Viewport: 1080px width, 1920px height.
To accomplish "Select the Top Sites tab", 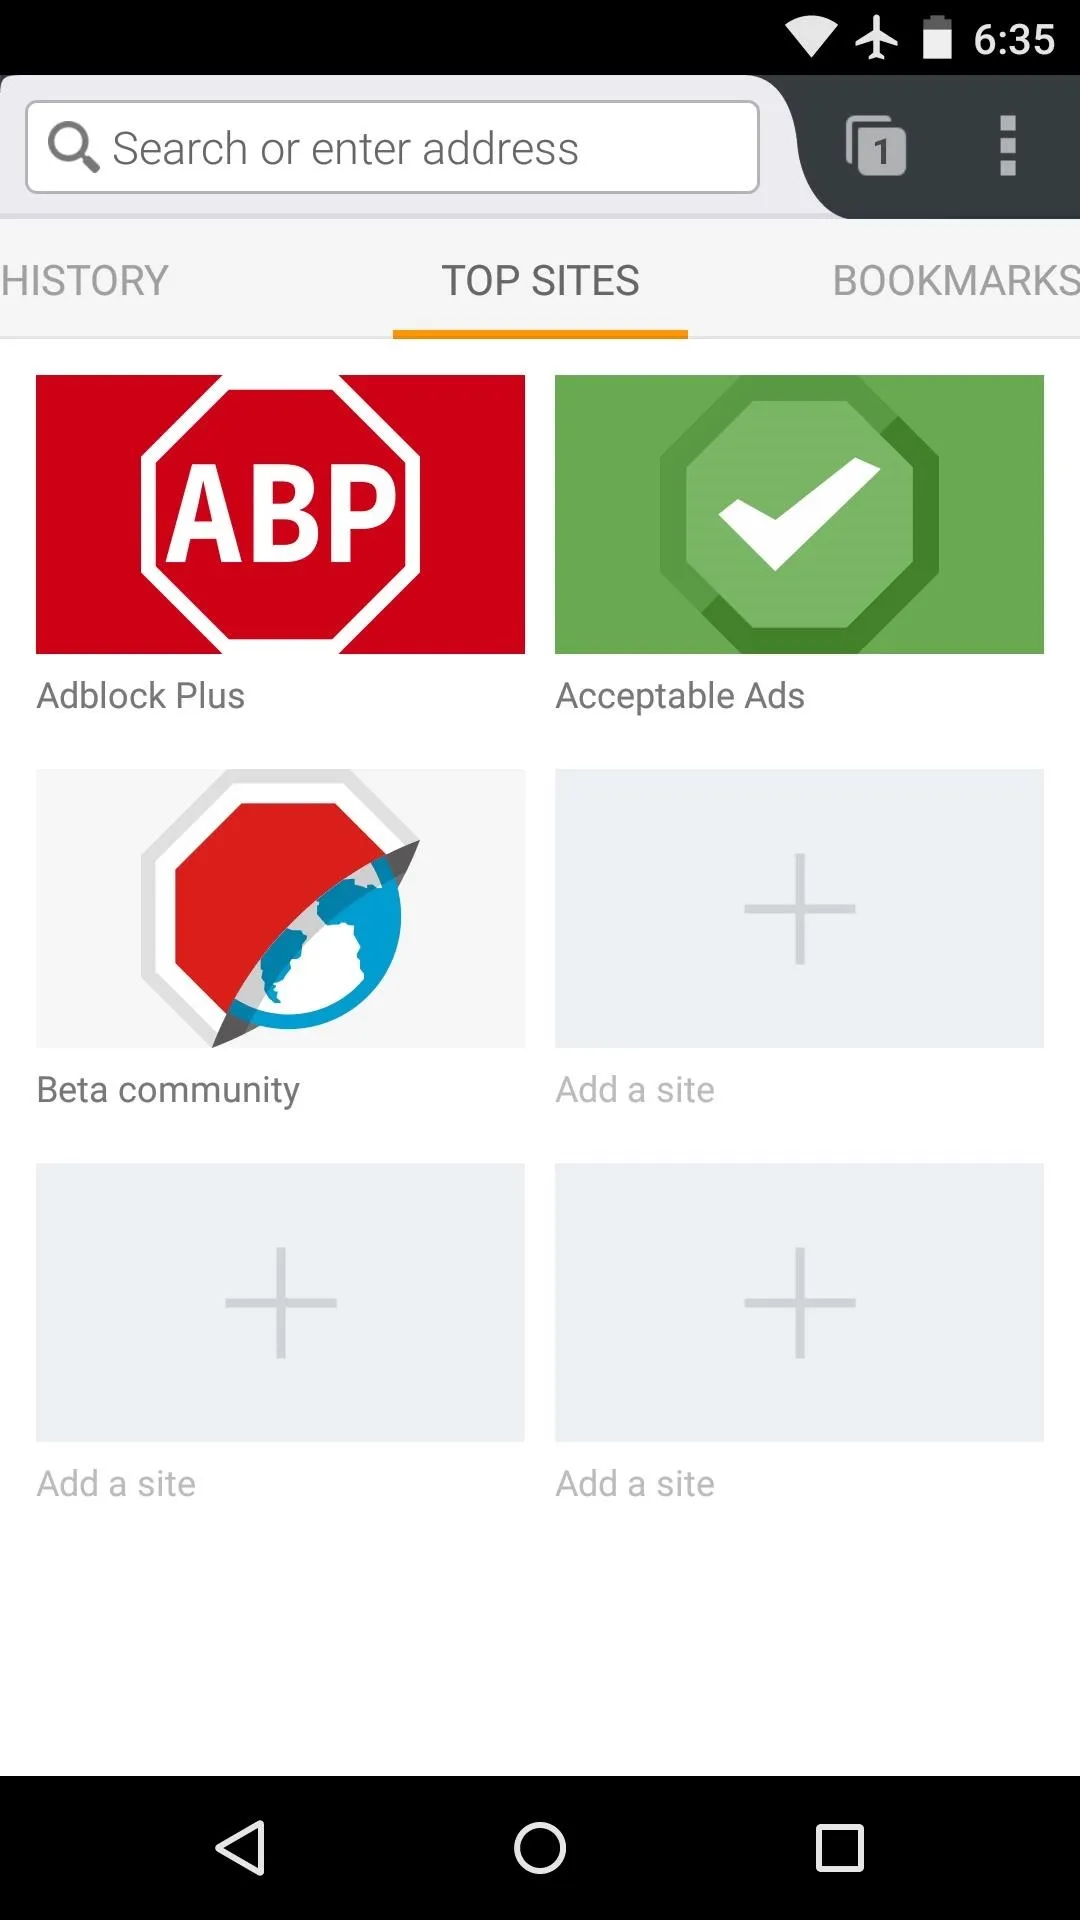I will point(540,280).
